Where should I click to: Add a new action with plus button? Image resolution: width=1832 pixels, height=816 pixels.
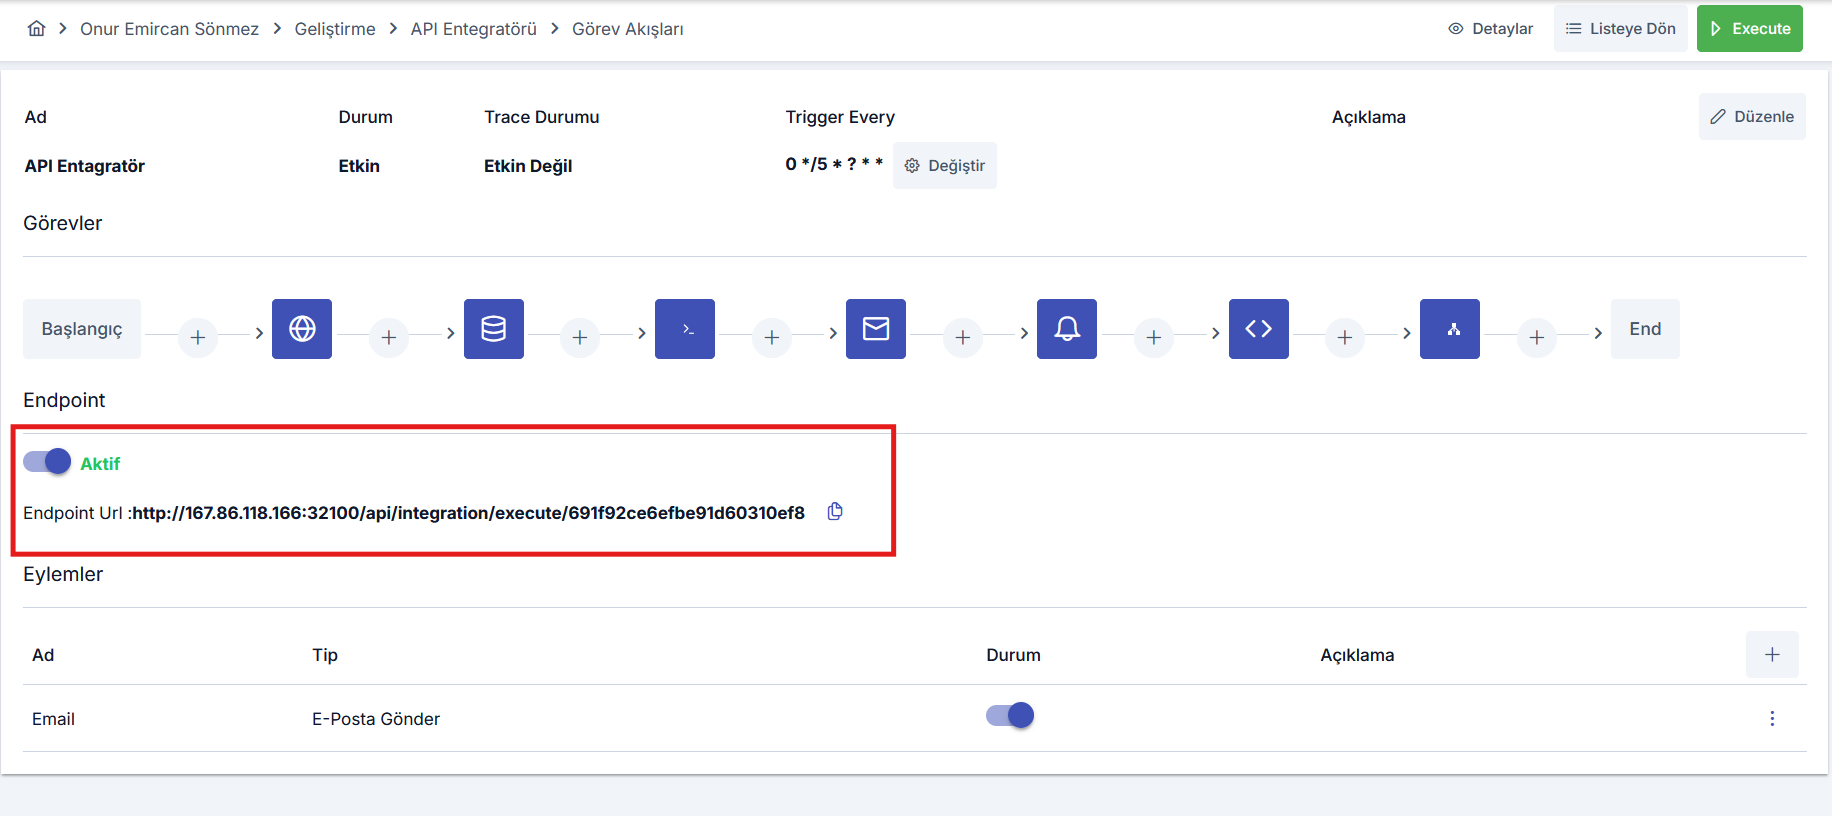tap(1772, 655)
